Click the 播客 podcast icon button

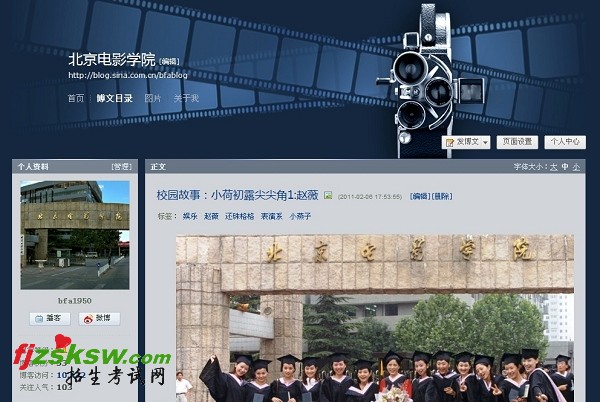pyautogui.click(x=49, y=318)
